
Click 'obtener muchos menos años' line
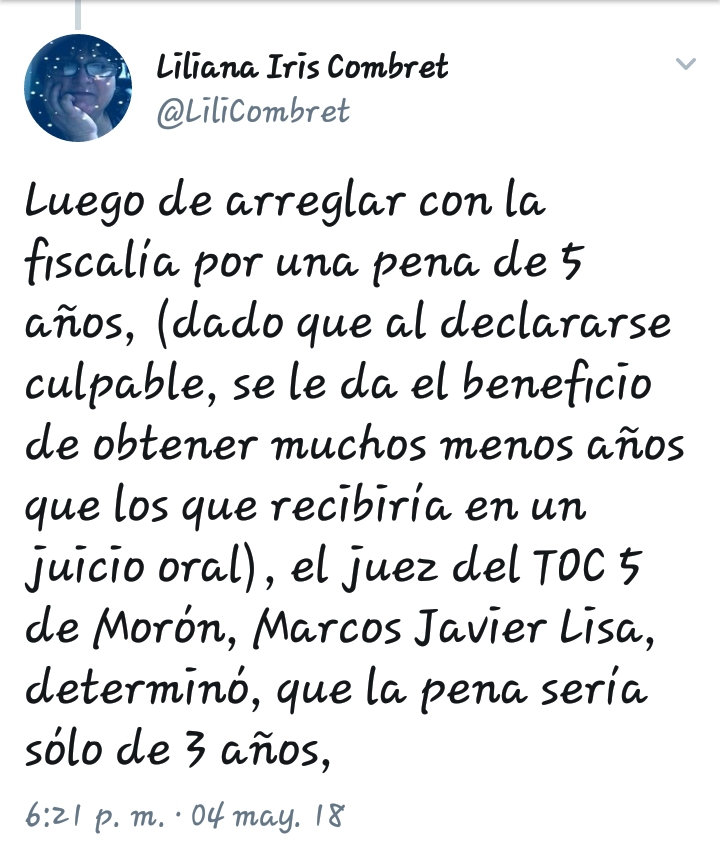coord(388,444)
